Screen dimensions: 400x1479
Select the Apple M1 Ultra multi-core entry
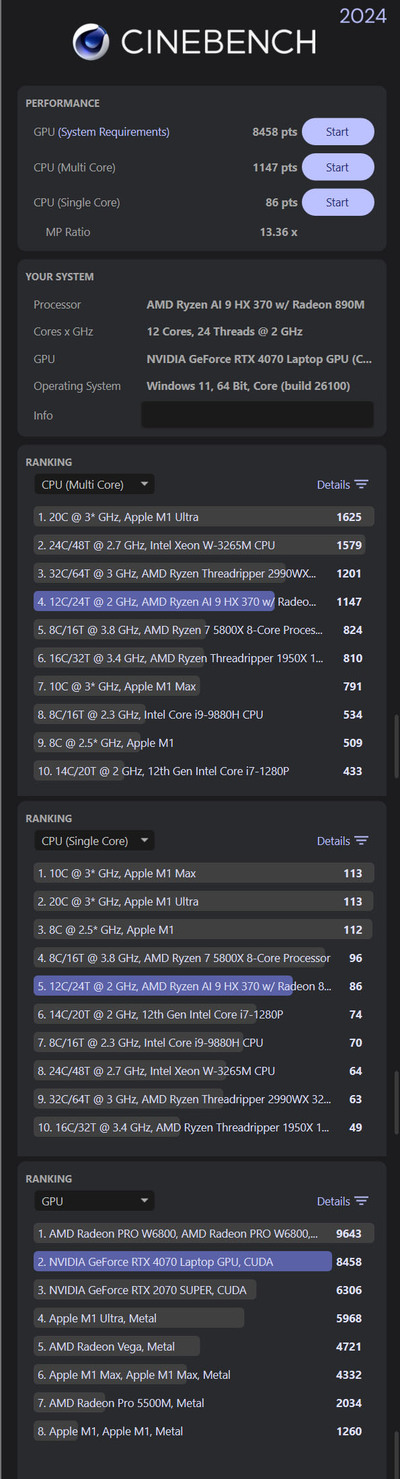(x=204, y=517)
